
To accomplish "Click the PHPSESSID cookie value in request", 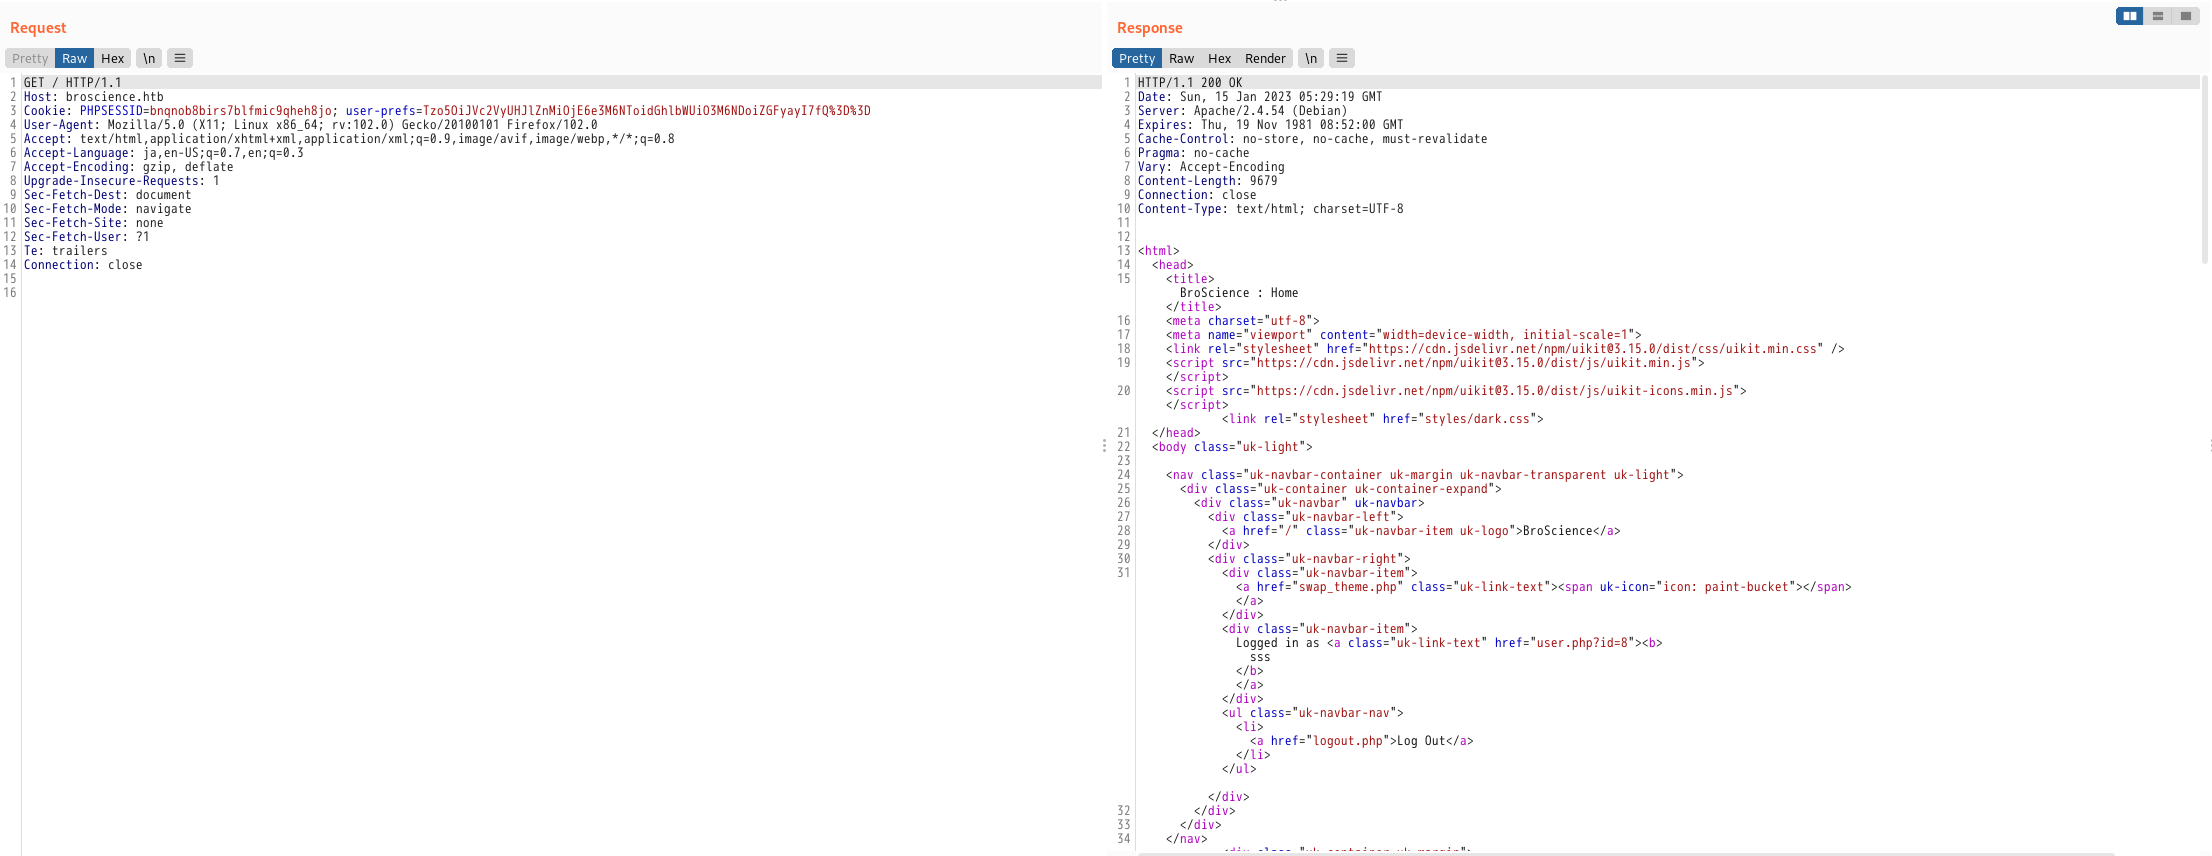I will 240,111.
